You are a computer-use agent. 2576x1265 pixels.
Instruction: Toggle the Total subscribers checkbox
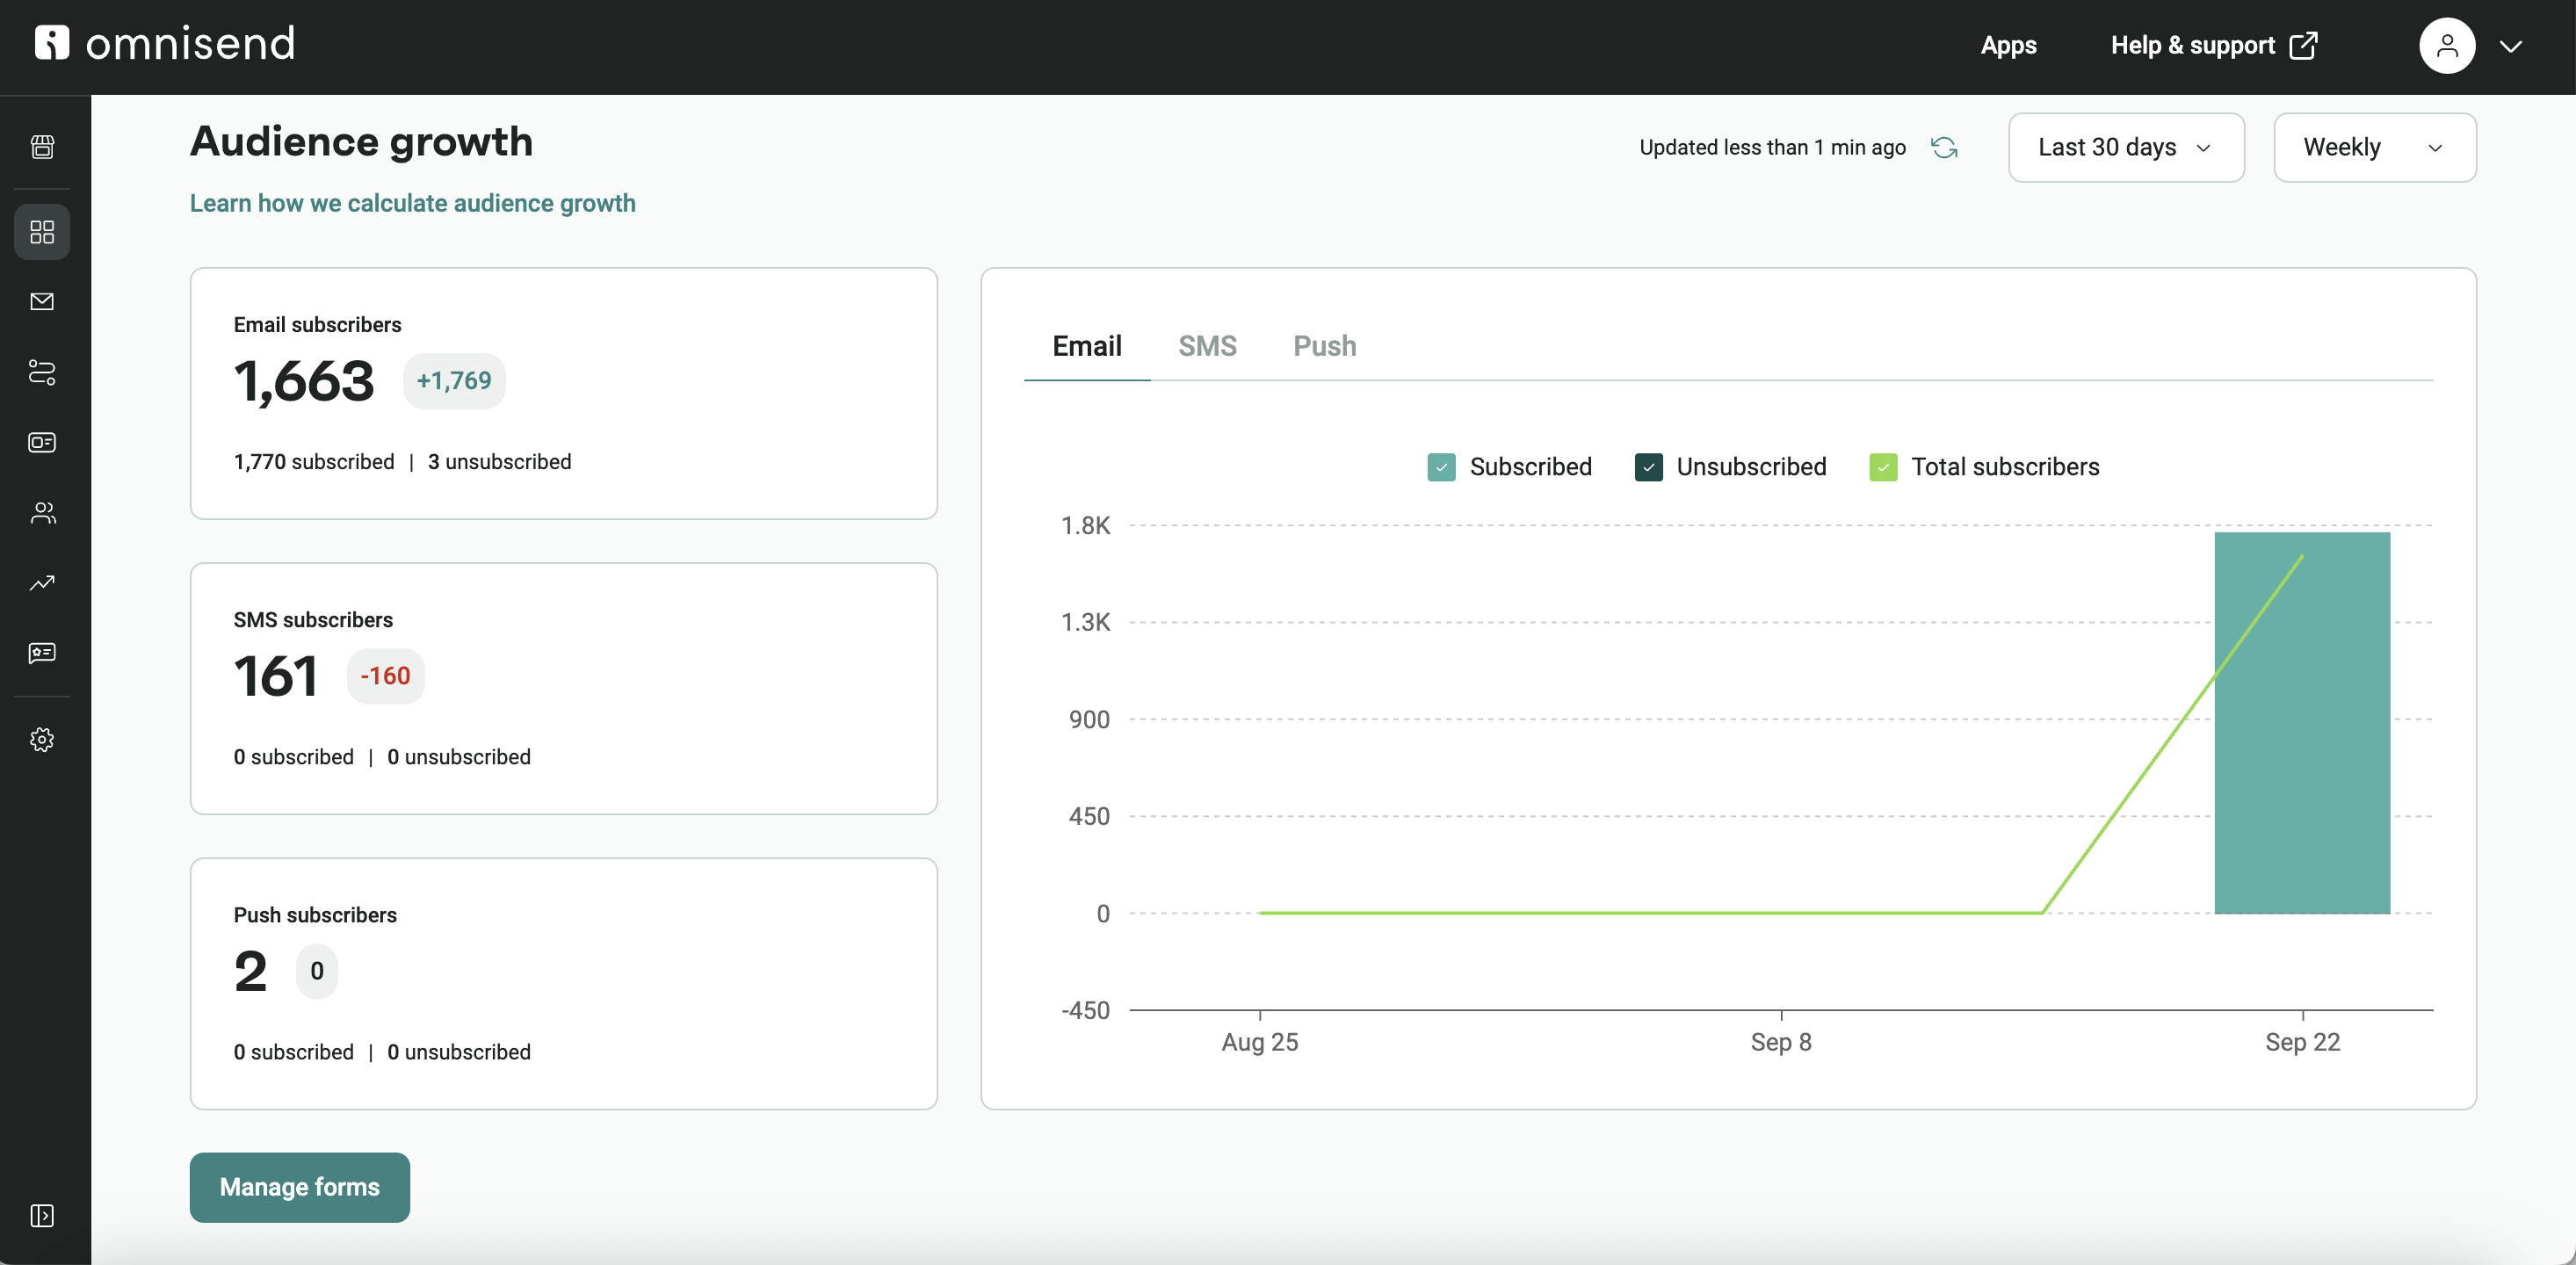click(1884, 466)
